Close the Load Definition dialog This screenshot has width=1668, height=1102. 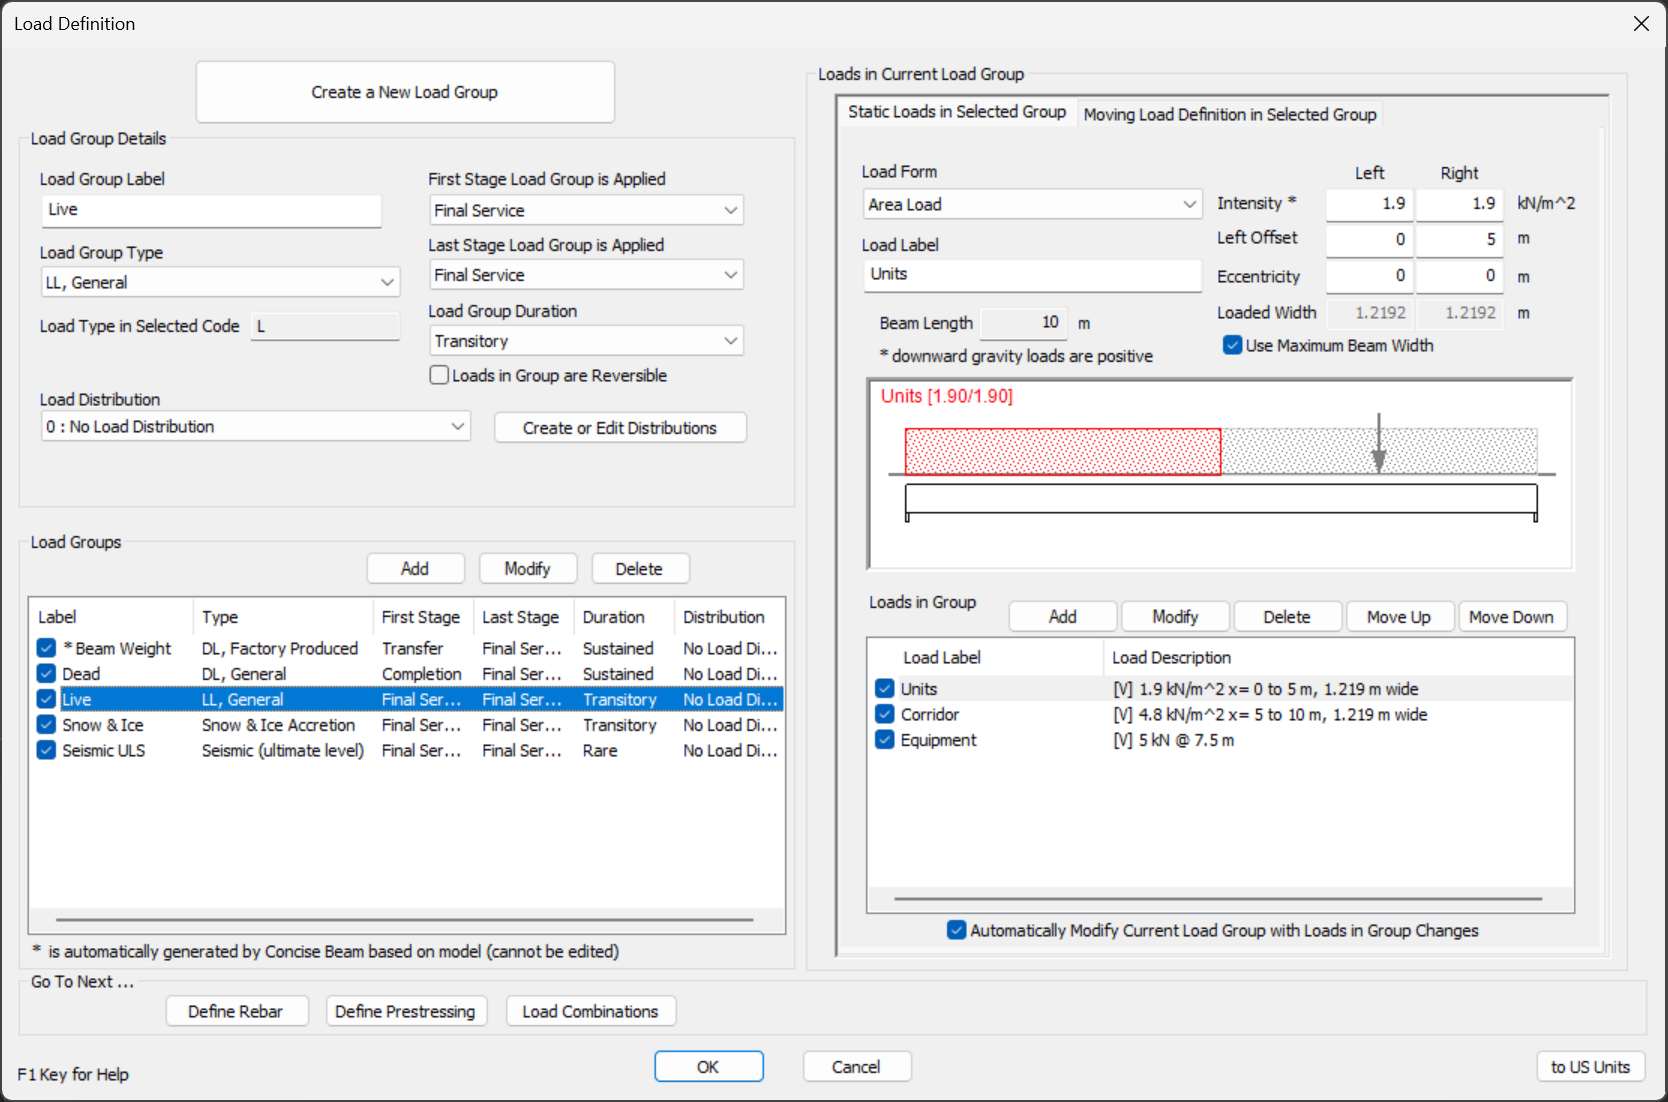[1641, 24]
